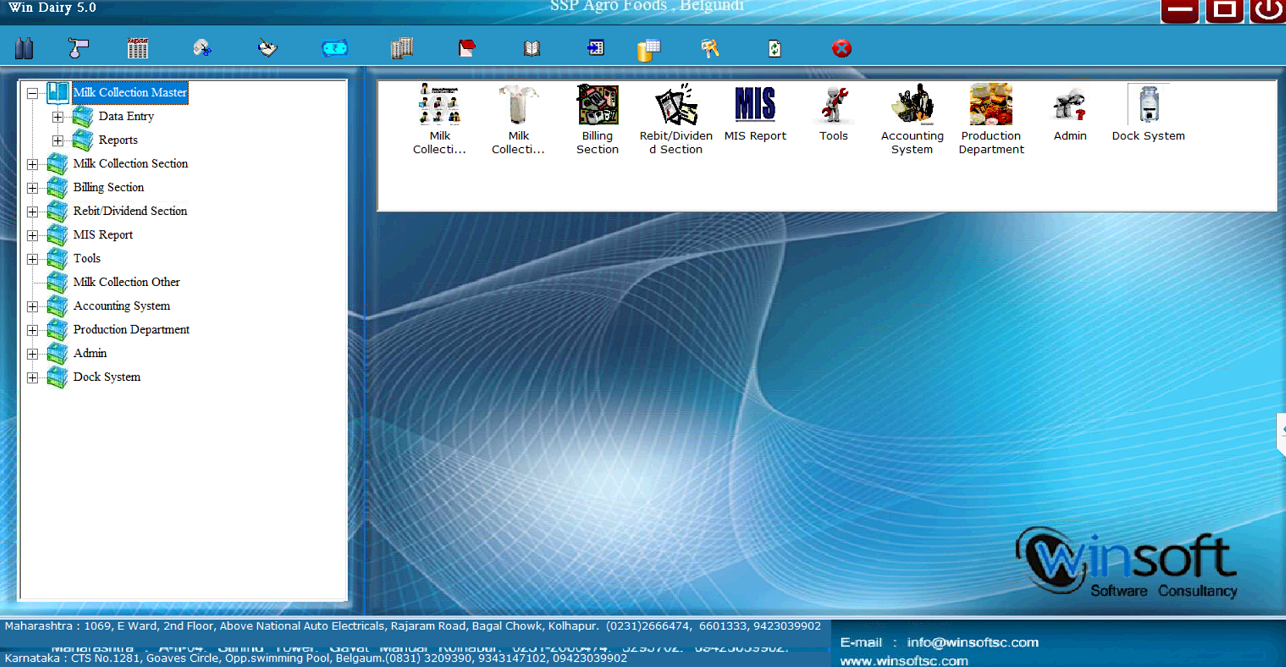The image size is (1286, 667).
Task: Select Rebit/Dividend Section tree item
Action: coord(130,211)
